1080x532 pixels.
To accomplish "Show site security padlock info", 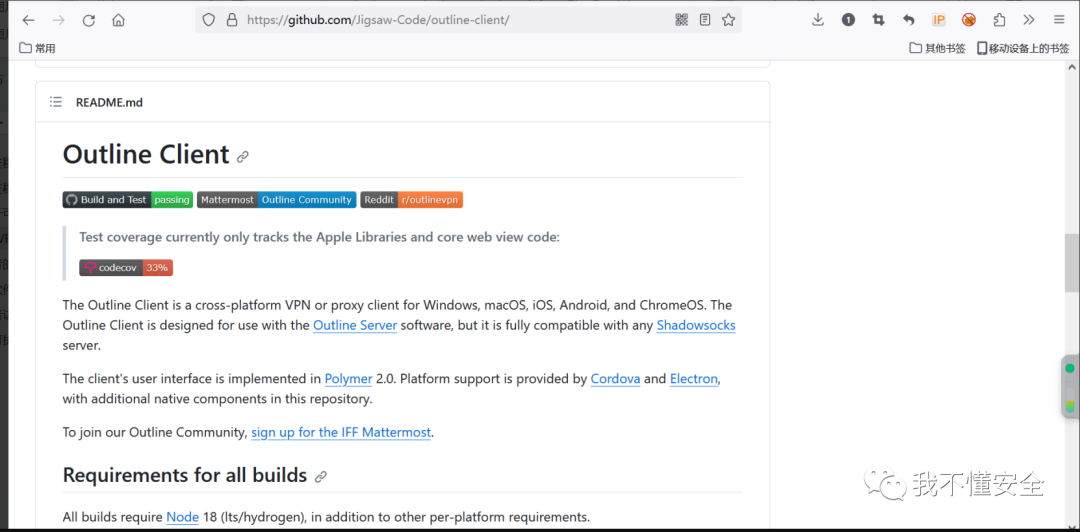I will point(232,20).
